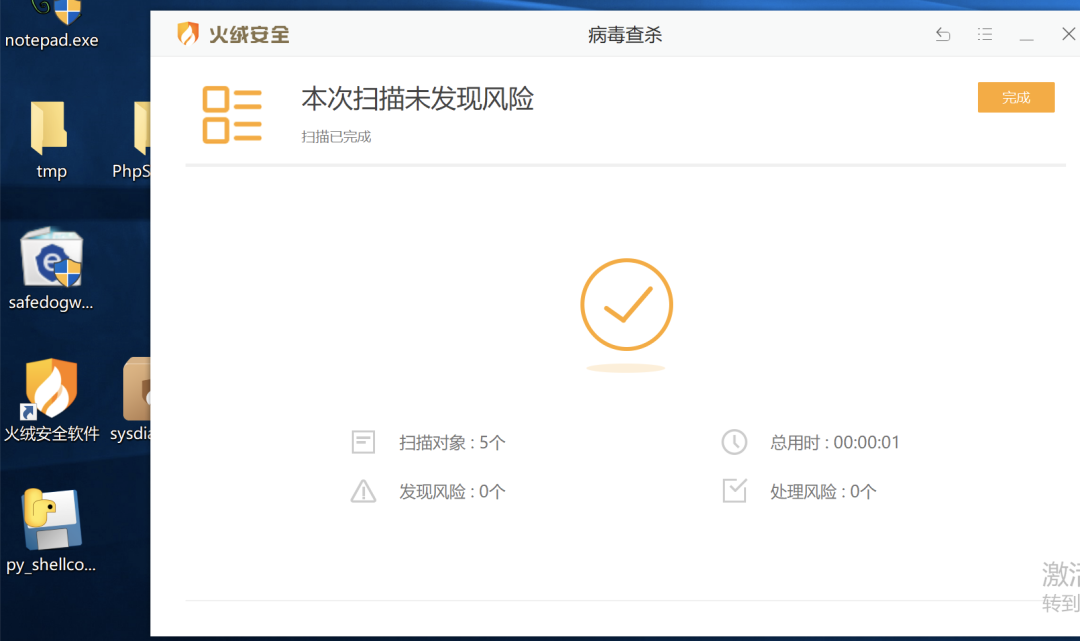This screenshot has width=1080, height=641.
Task: Close the 火绒安全 virus scan window
Action: click(x=1068, y=34)
